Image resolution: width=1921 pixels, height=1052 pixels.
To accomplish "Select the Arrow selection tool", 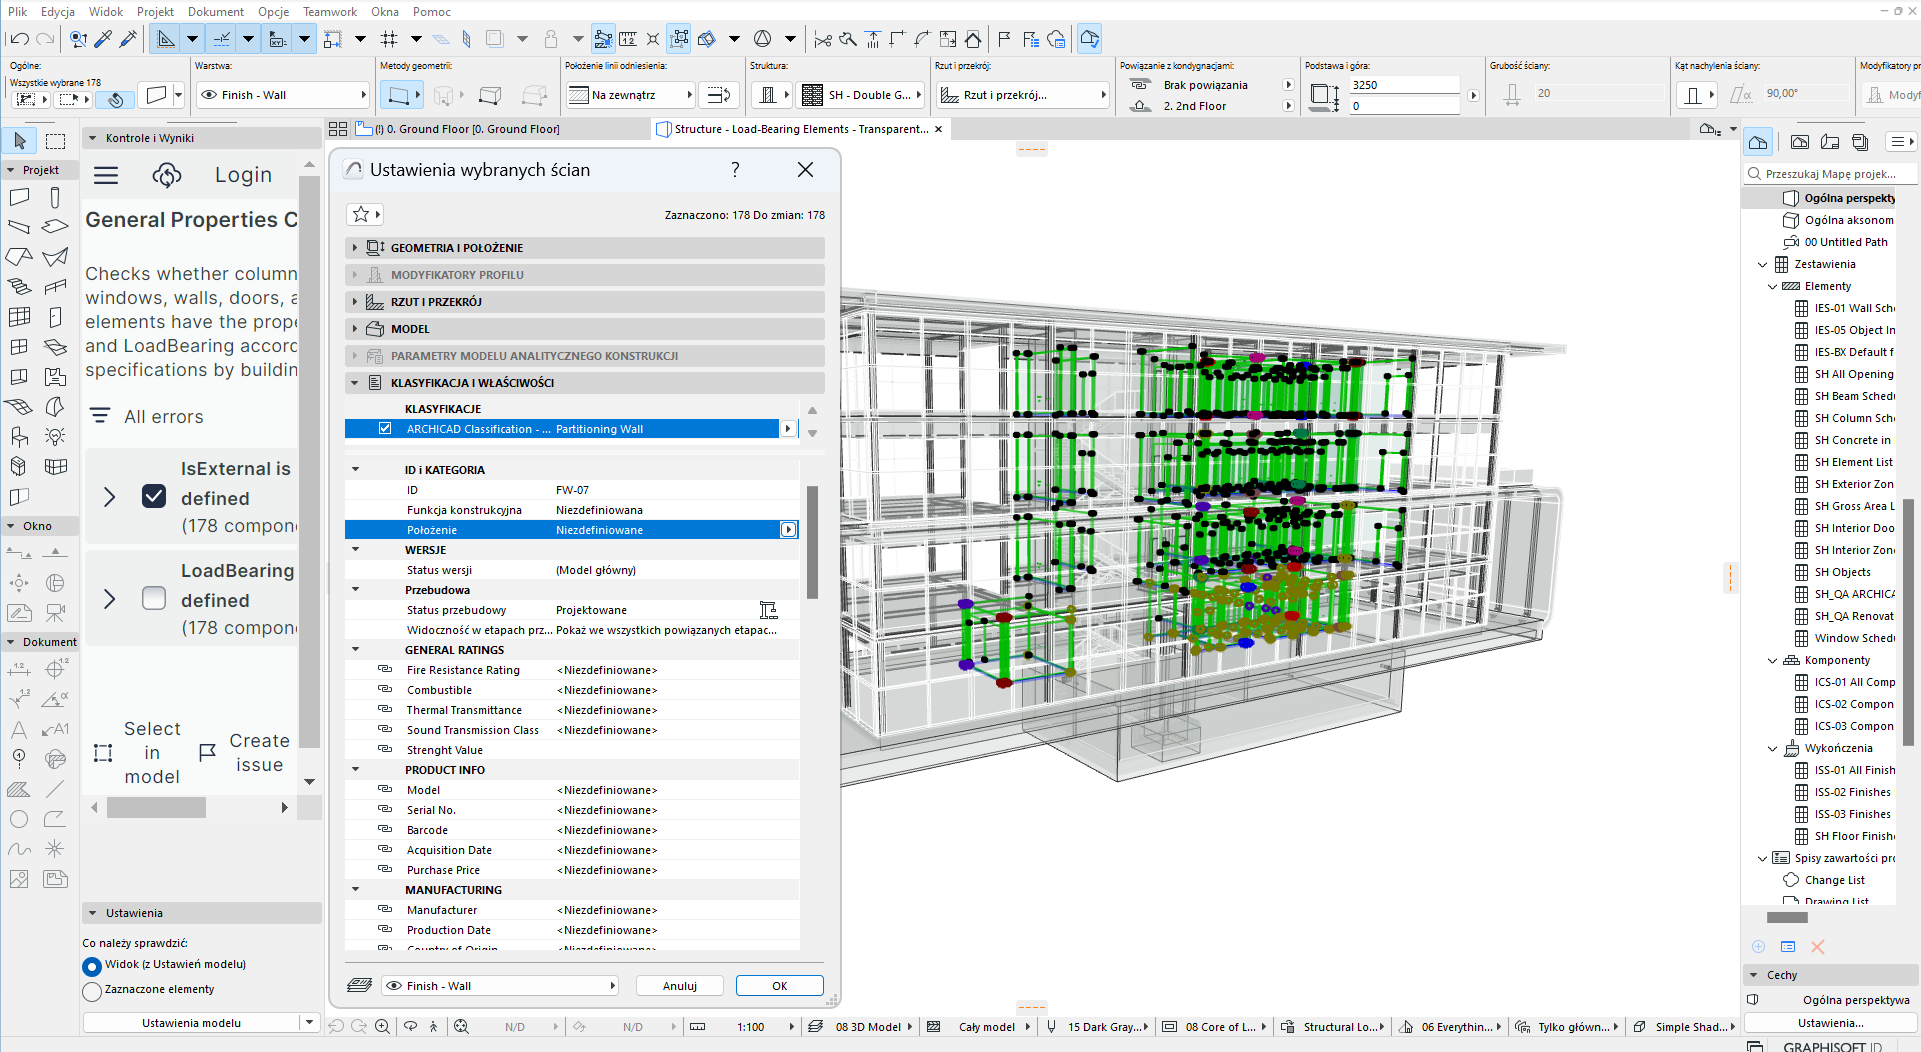I will (20, 141).
